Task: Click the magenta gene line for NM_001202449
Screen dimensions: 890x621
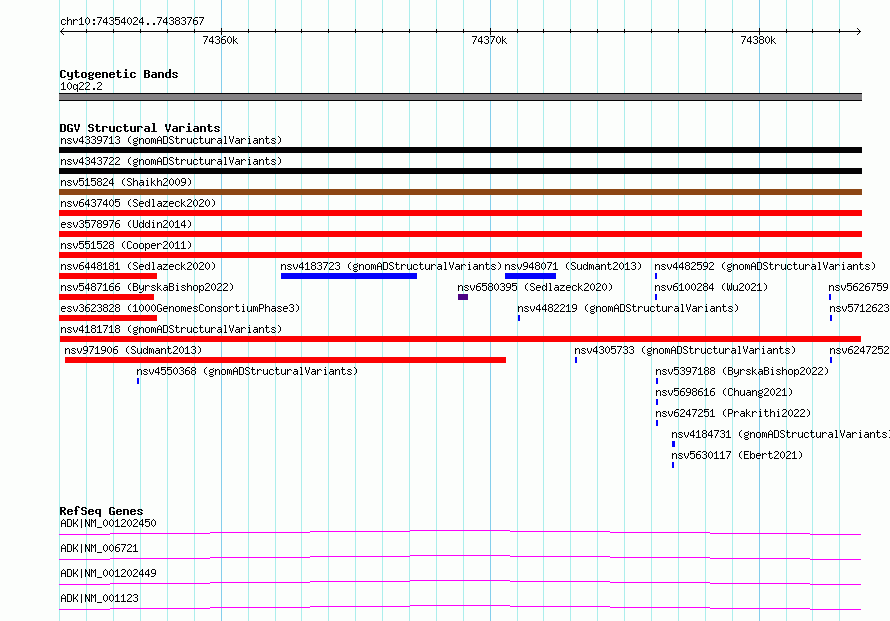Action: [x=460, y=582]
